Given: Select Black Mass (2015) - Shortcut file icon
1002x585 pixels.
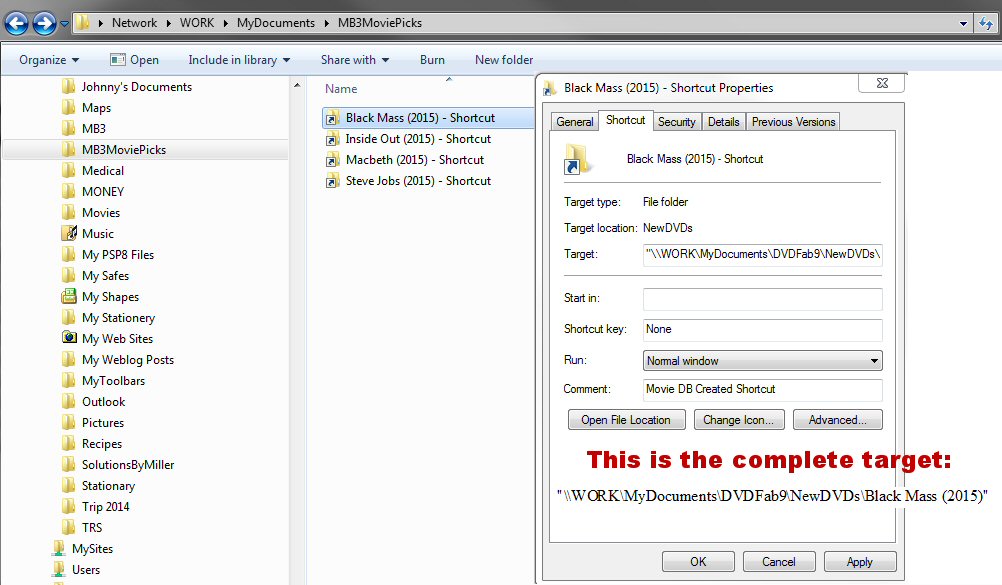Looking at the screenshot, I should tap(332, 118).
